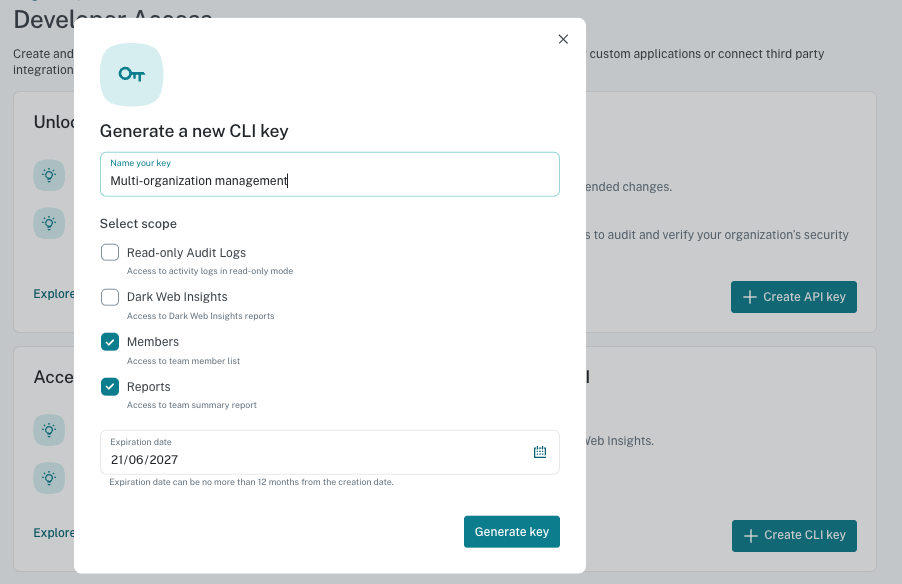Disable the Reports scope checkbox
The image size is (902, 584).
pyautogui.click(x=110, y=387)
